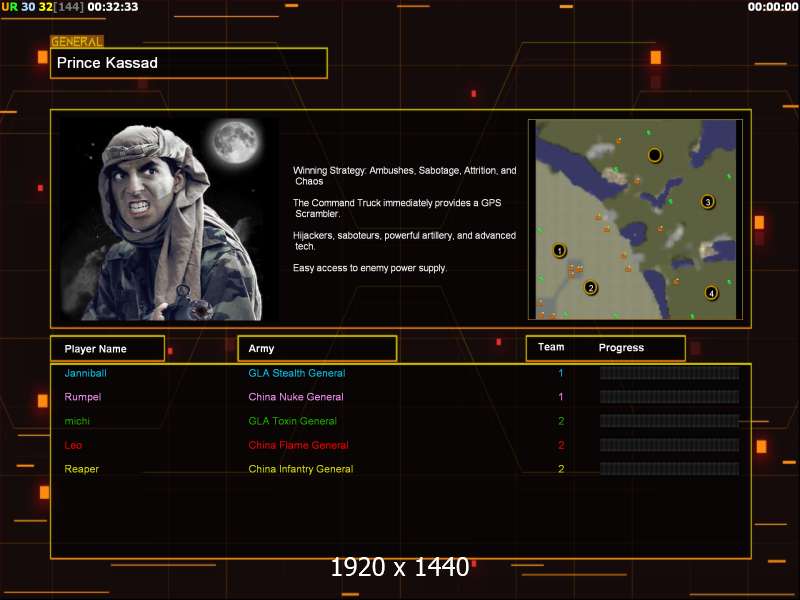Viewport: 800px width, 600px height.
Task: Click team number for Rumpel
Action: 561,397
